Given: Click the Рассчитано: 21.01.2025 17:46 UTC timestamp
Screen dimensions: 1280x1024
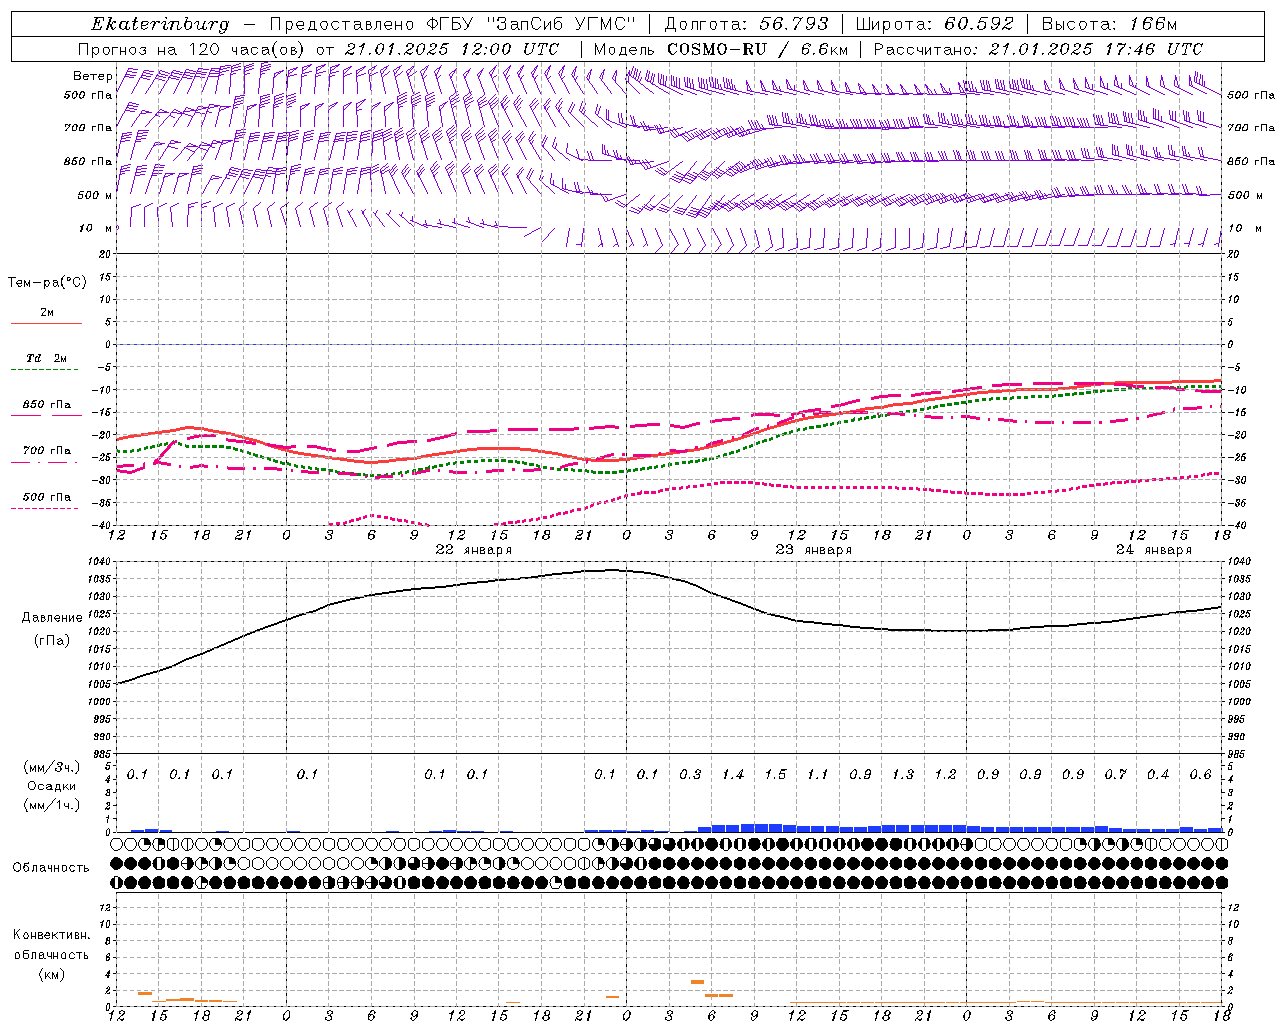Looking at the screenshot, I should 1038,49.
